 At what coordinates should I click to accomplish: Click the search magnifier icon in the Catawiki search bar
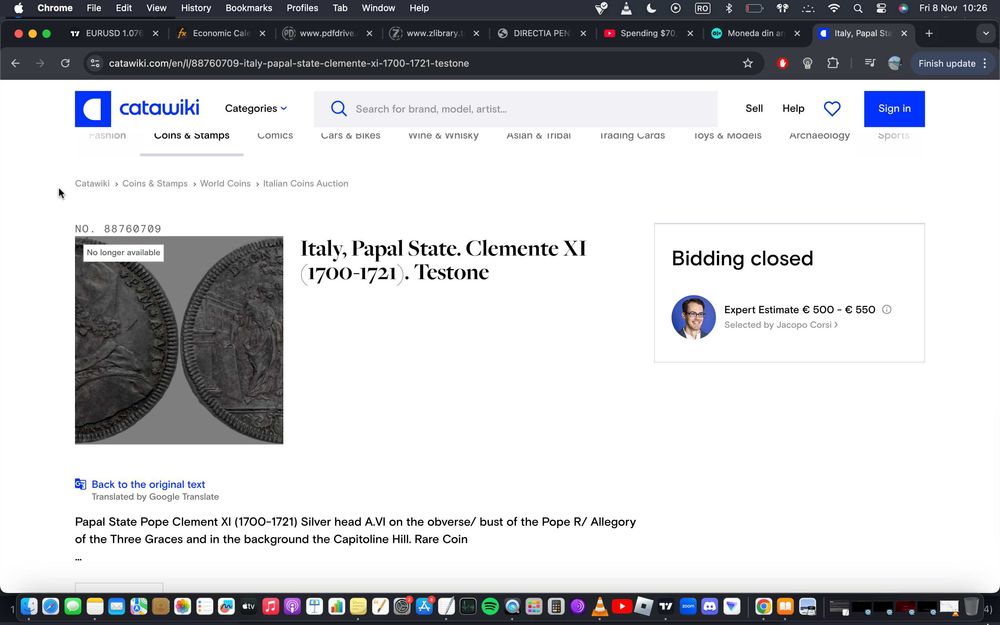pos(339,109)
